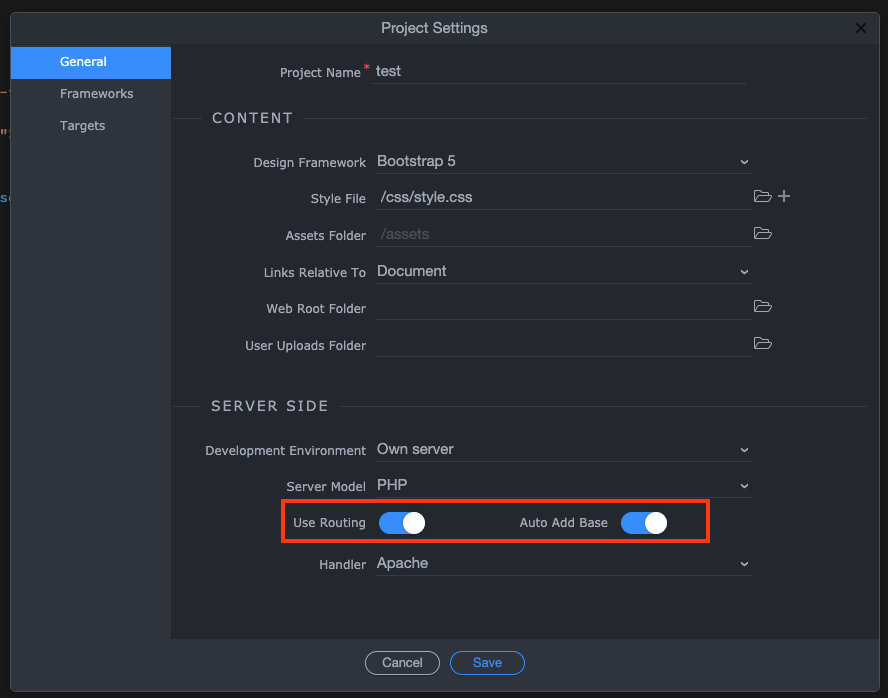This screenshot has width=888, height=698.
Task: Open Handler Apache dropdown
Action: pyautogui.click(x=563, y=564)
